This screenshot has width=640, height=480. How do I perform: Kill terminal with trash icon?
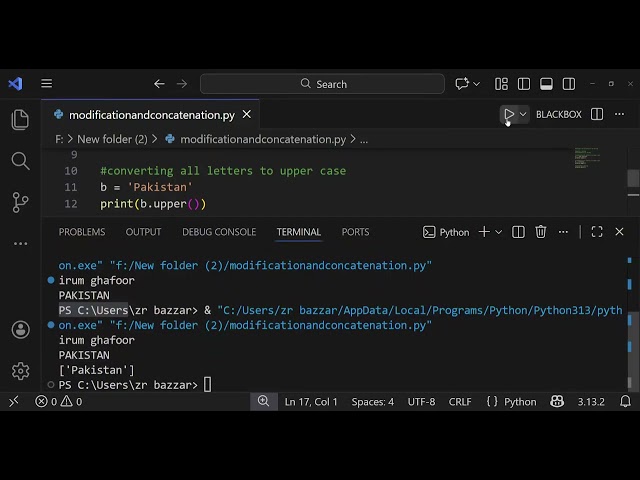[x=540, y=232]
